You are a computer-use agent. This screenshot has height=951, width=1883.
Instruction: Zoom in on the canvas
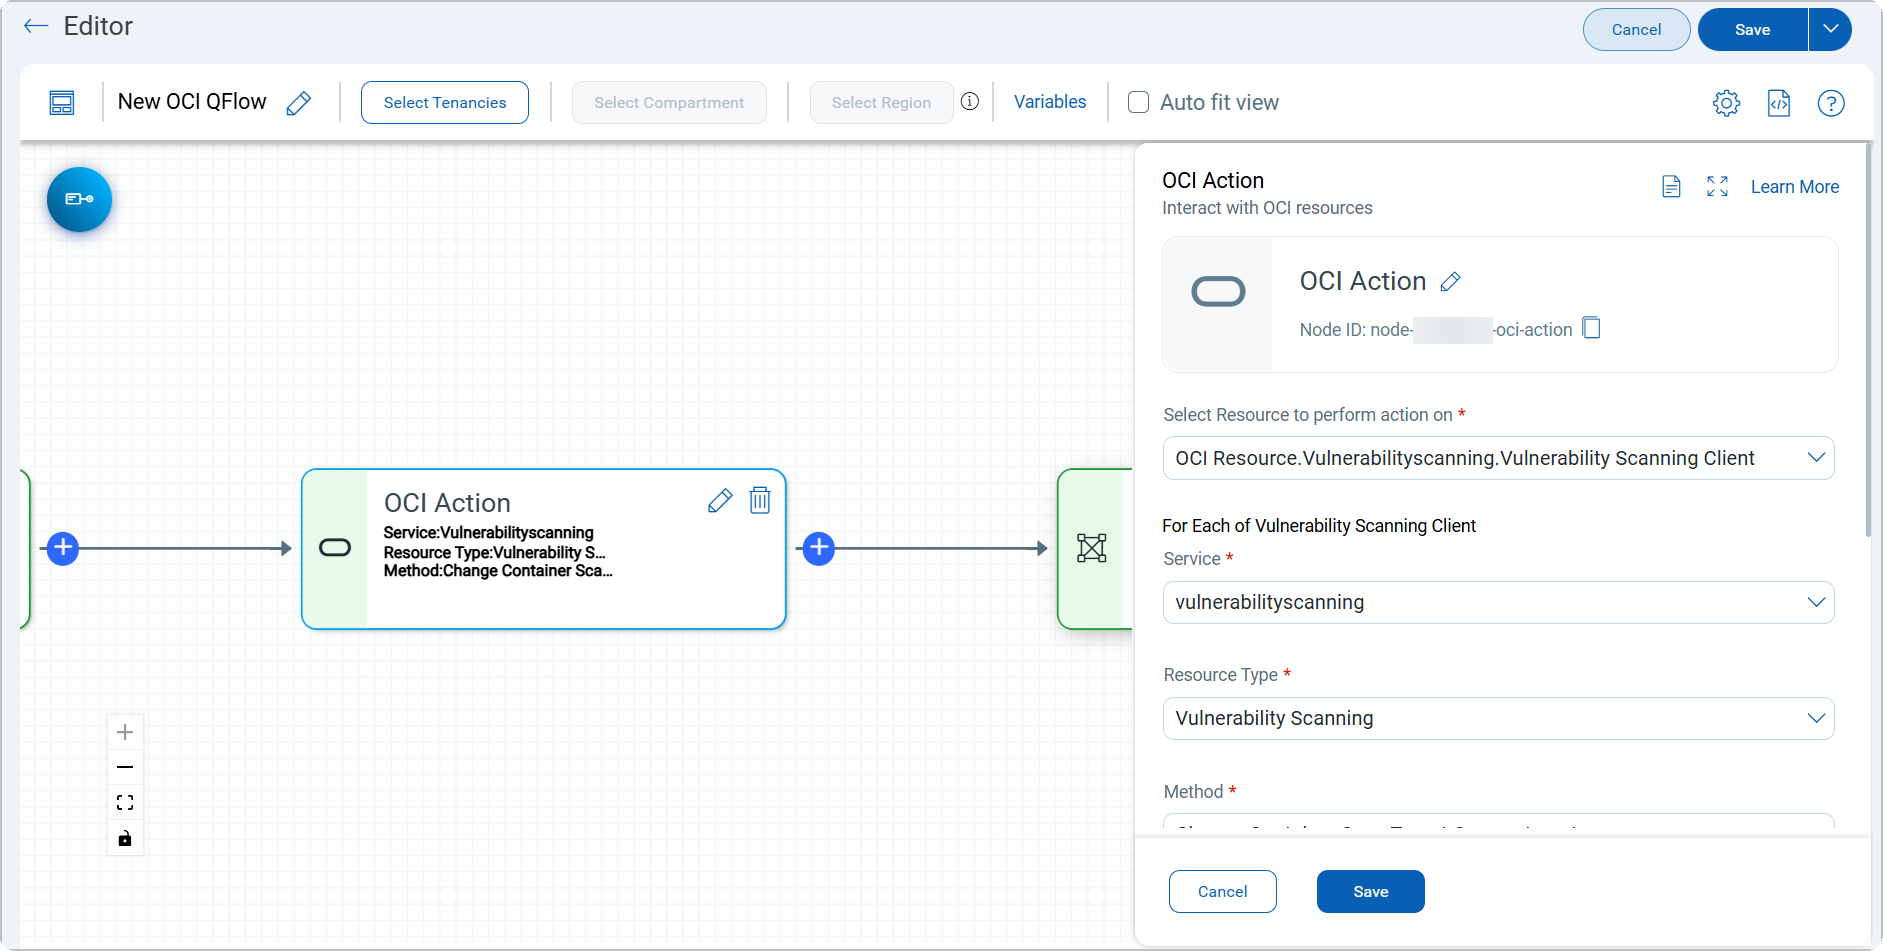pyautogui.click(x=125, y=732)
